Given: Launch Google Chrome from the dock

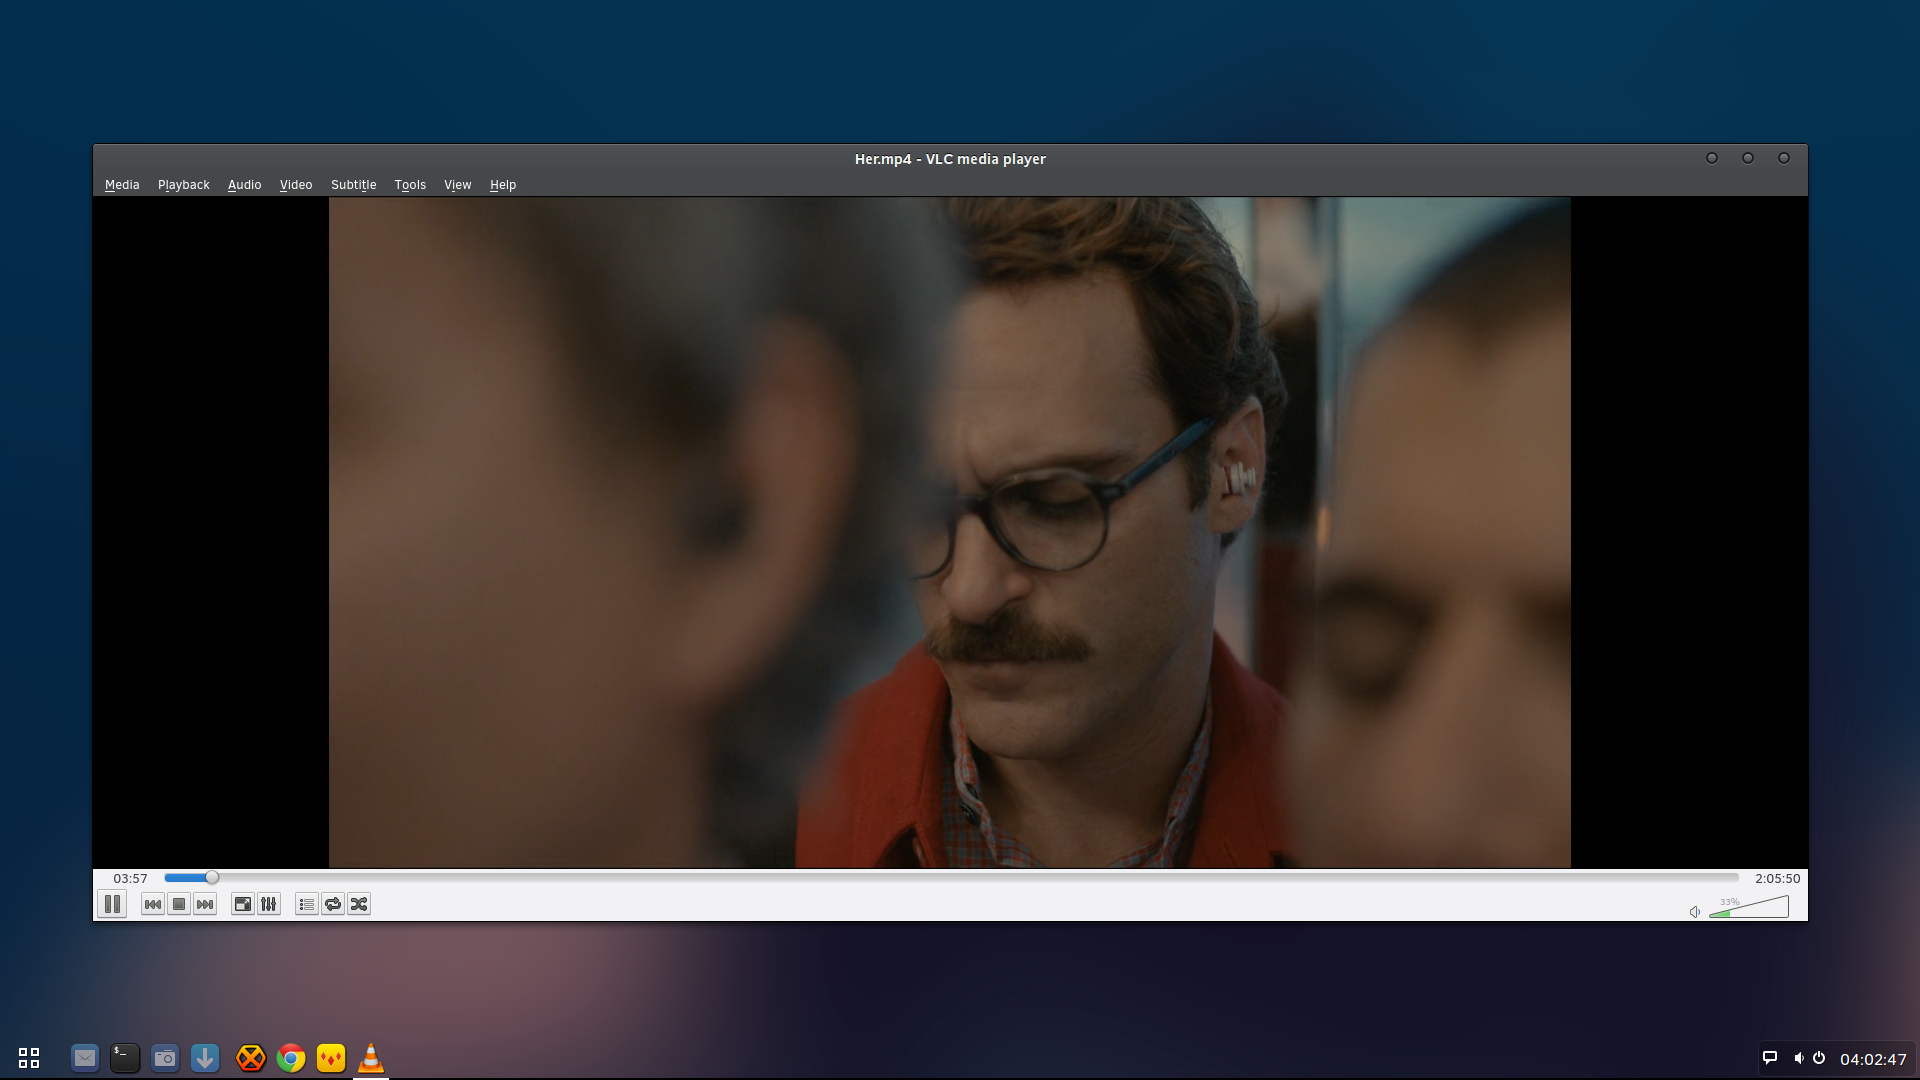Looking at the screenshot, I should click(x=291, y=1057).
